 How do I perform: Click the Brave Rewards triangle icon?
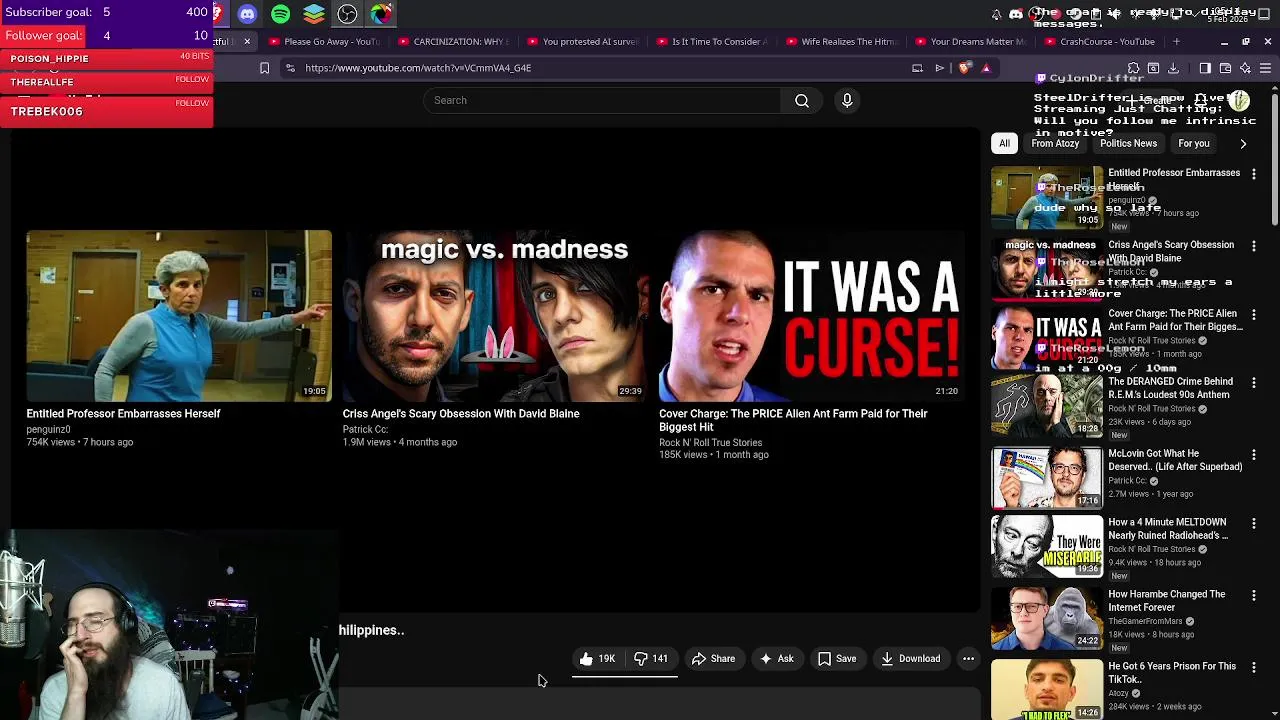tap(986, 68)
